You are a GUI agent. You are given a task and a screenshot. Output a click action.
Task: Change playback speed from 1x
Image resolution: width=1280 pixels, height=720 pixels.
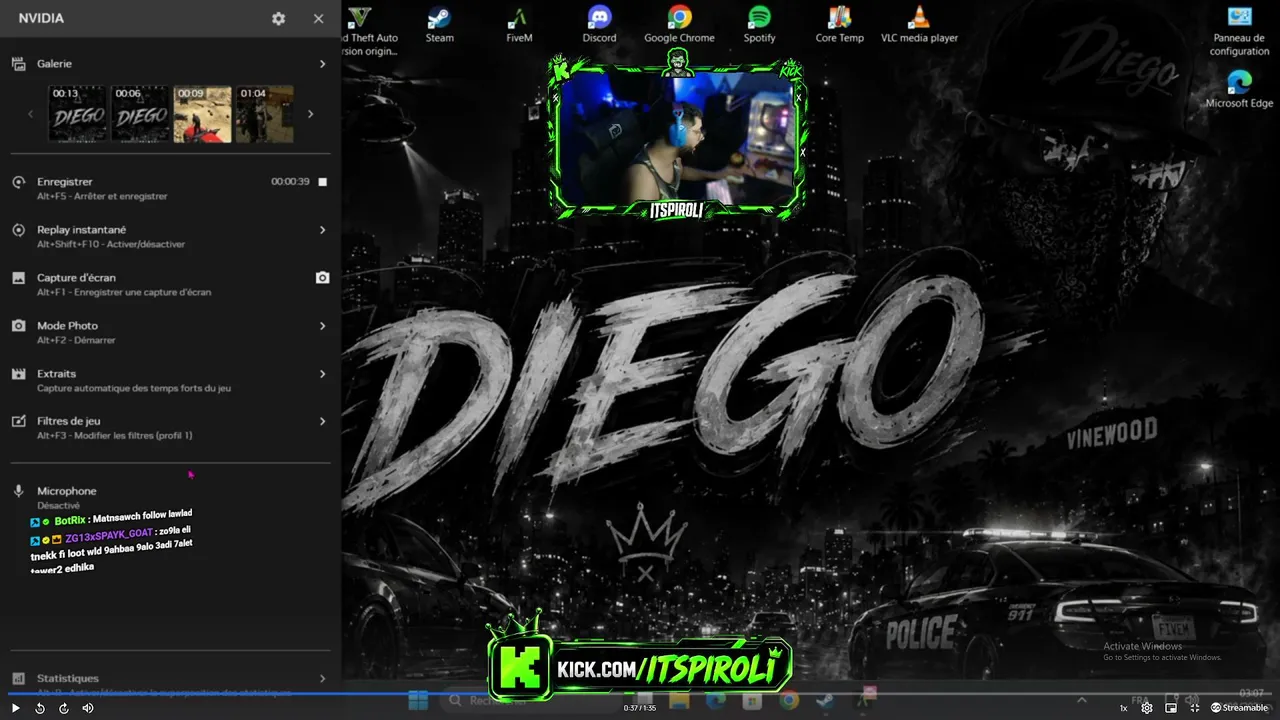pyautogui.click(x=1123, y=708)
